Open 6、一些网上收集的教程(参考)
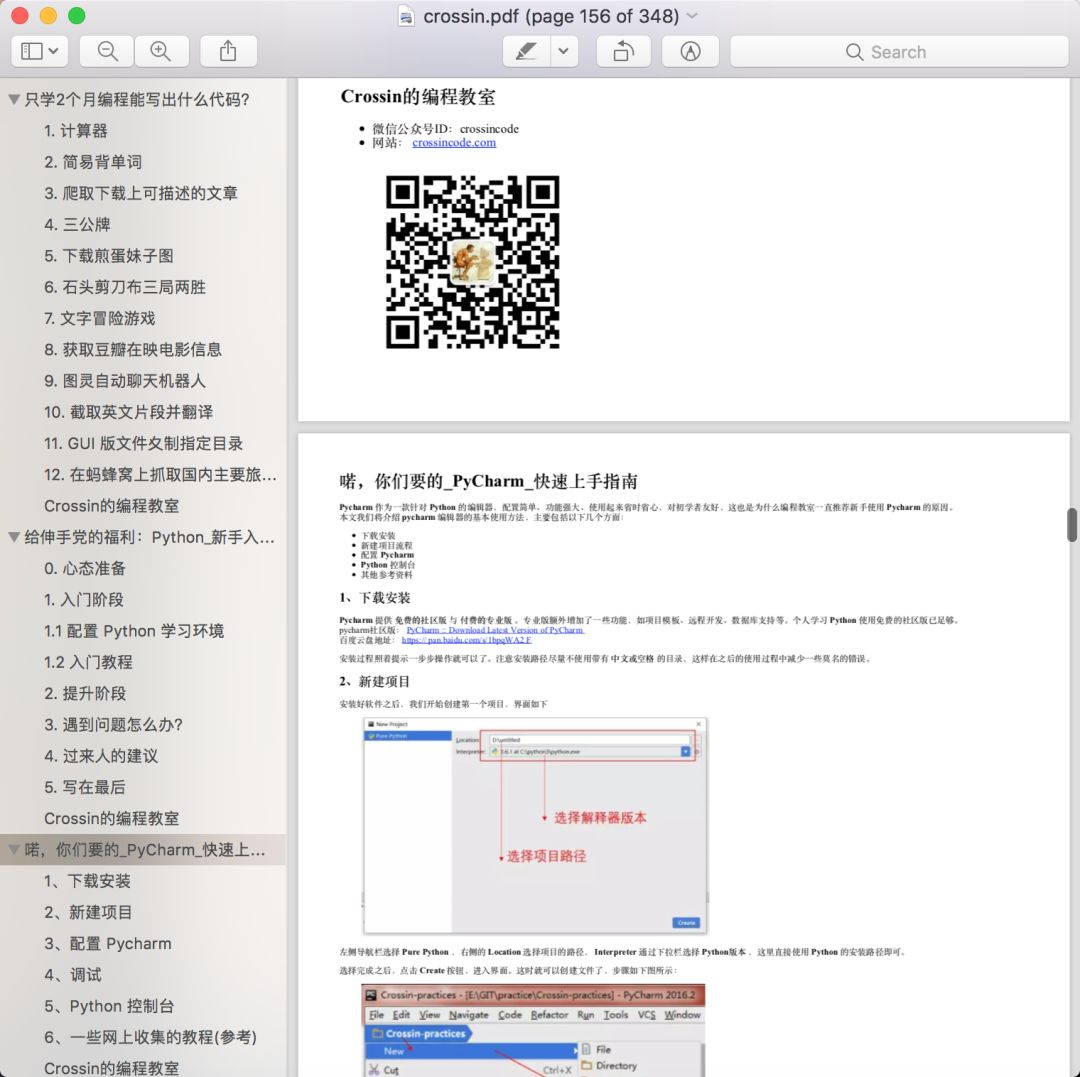 point(150,1037)
